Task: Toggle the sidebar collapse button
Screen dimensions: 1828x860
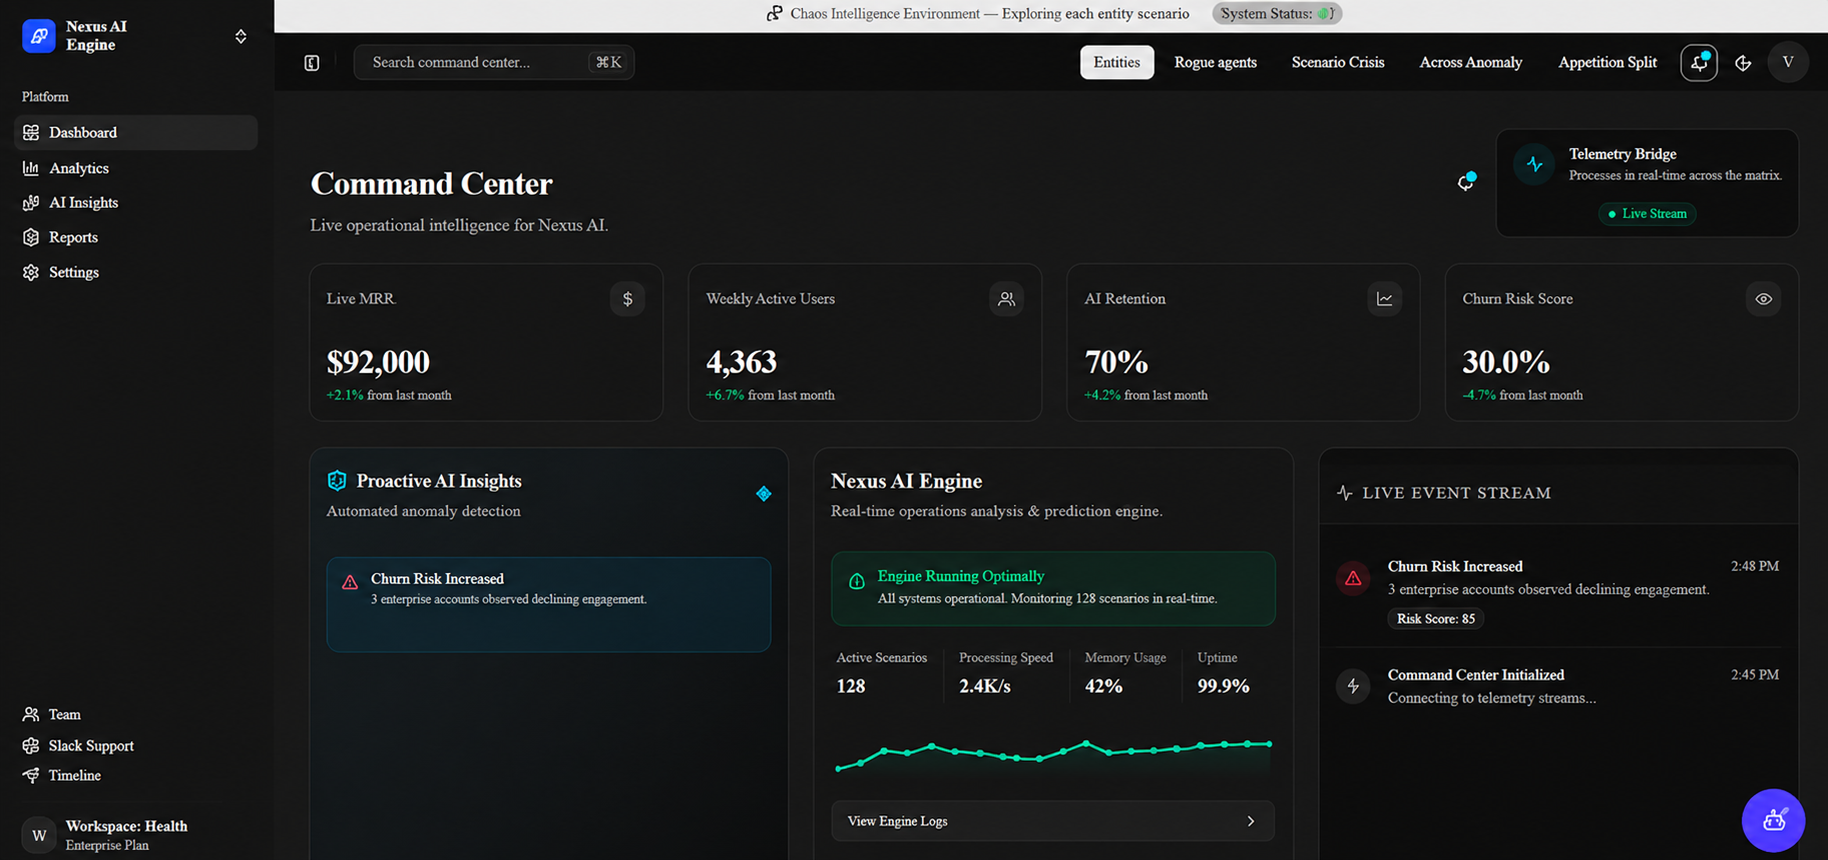Action: tap(312, 62)
